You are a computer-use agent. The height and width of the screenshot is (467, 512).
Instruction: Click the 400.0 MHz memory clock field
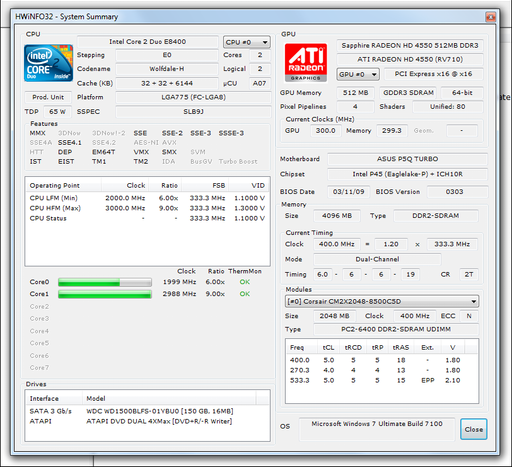336,244
